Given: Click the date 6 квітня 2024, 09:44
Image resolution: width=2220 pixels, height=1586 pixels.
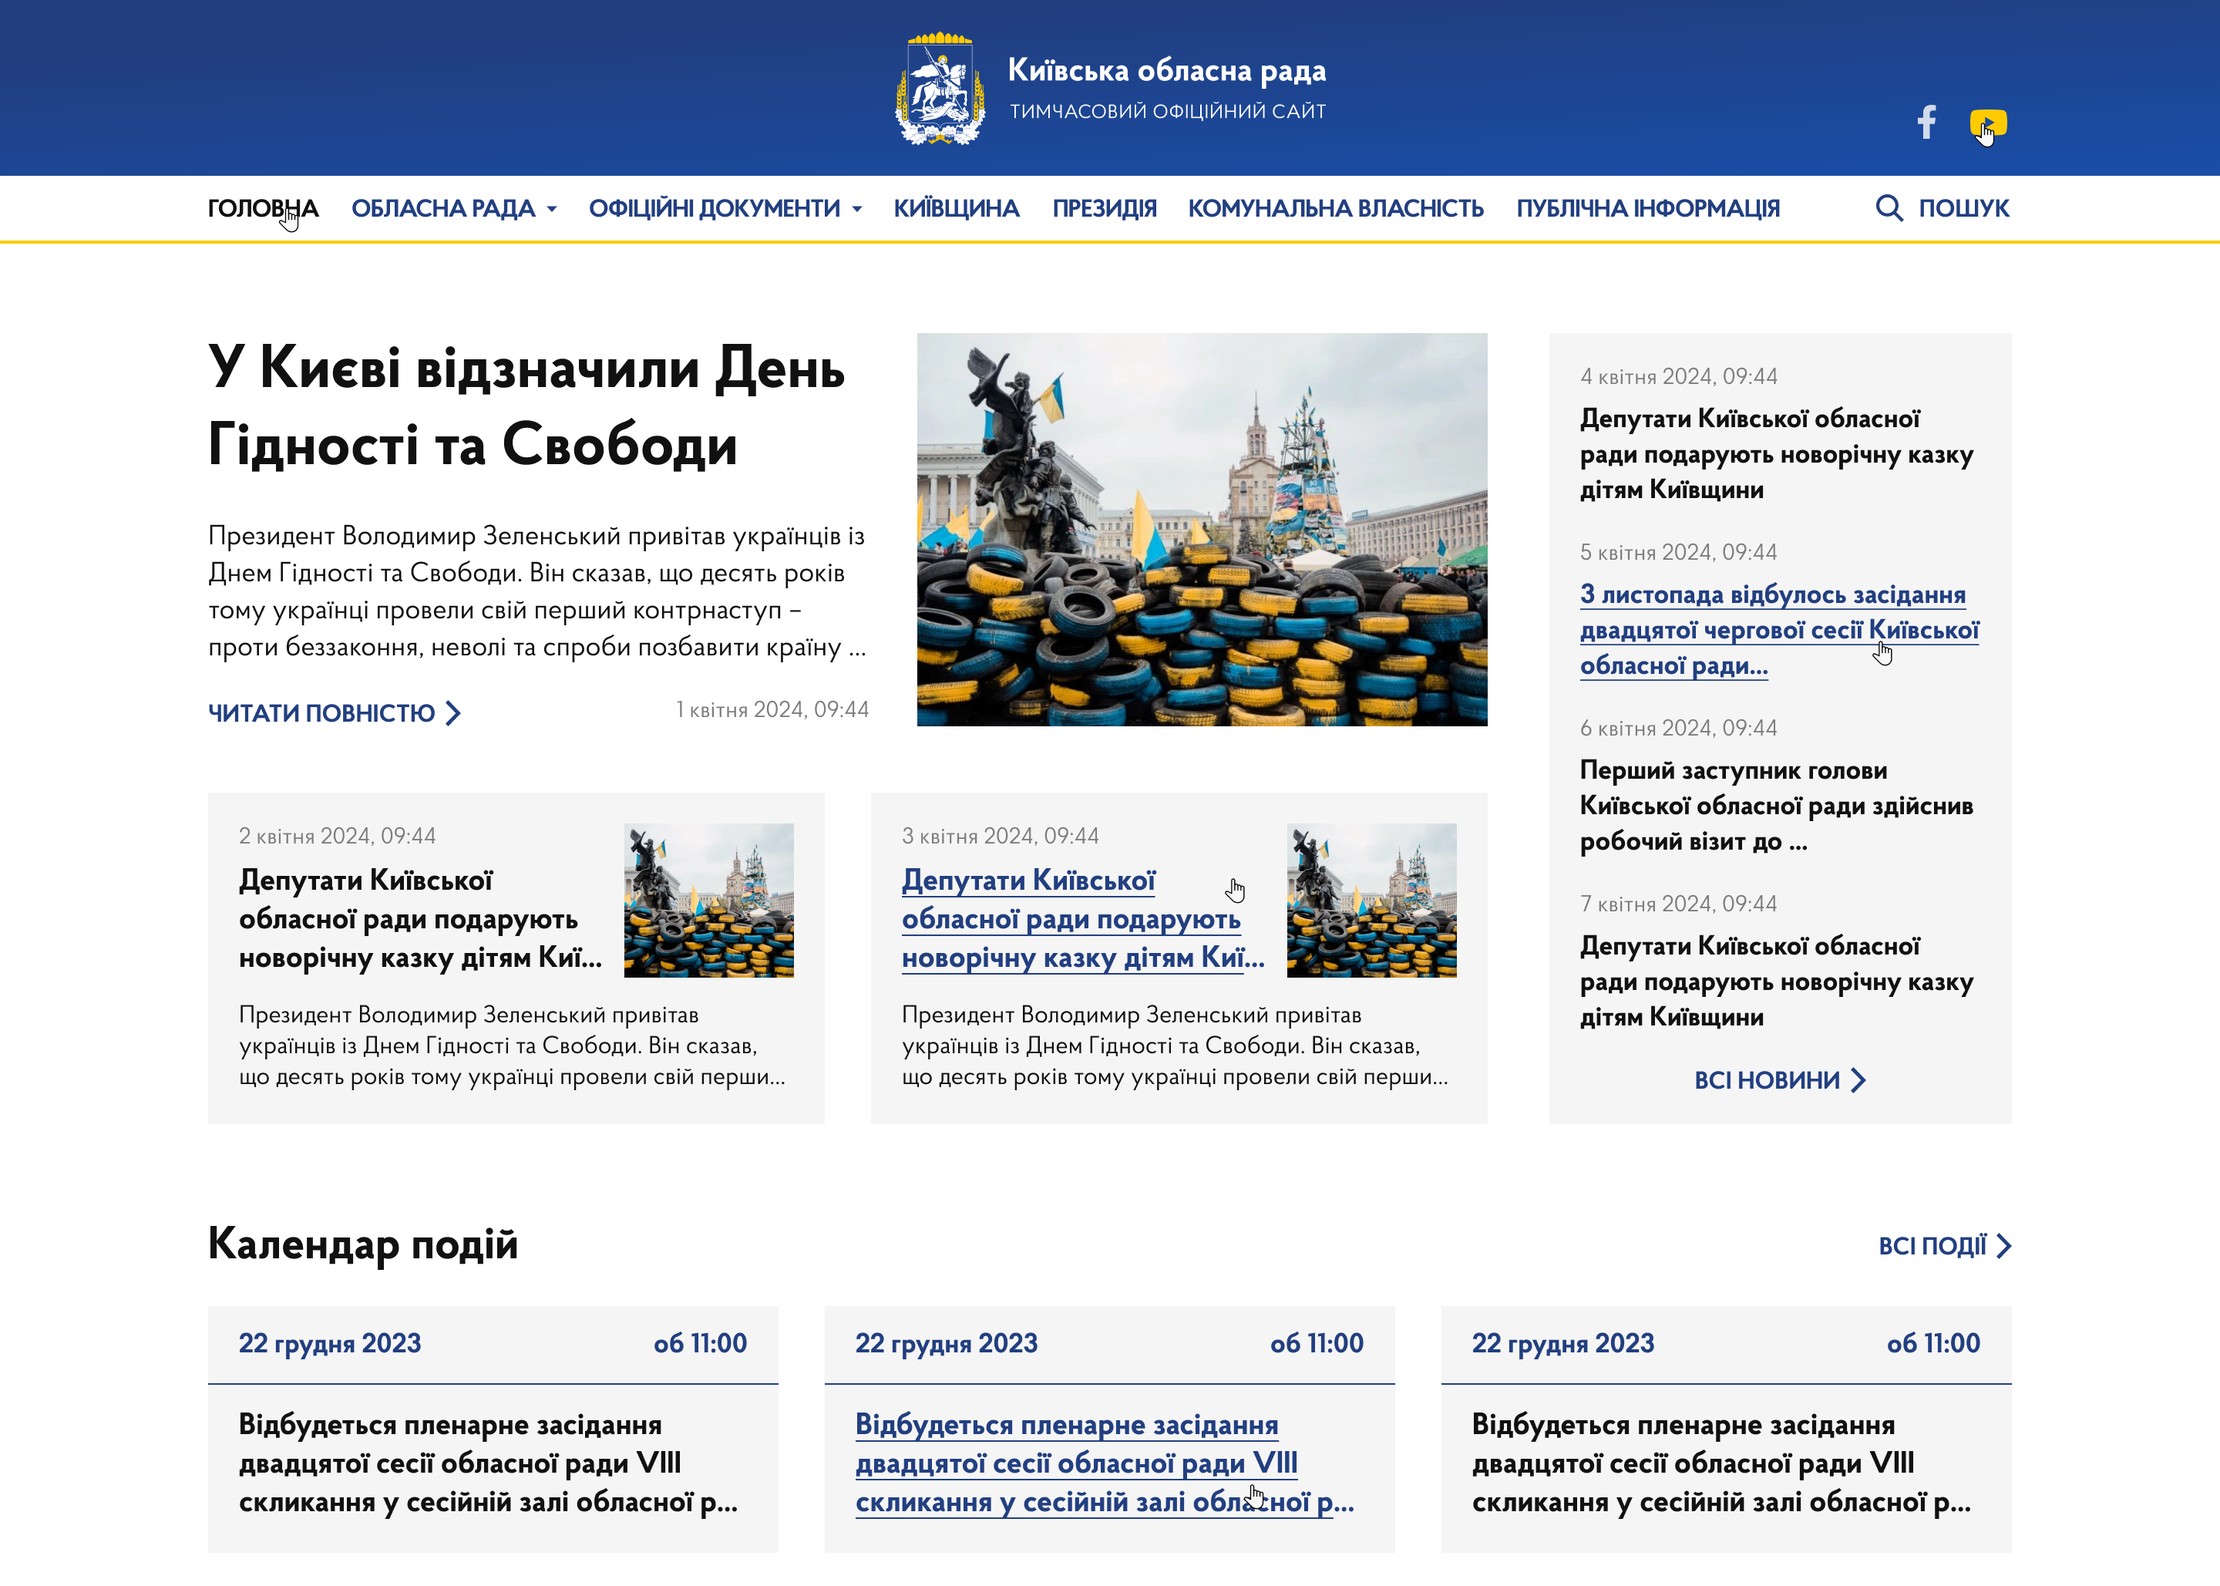Looking at the screenshot, I should coord(1678,728).
